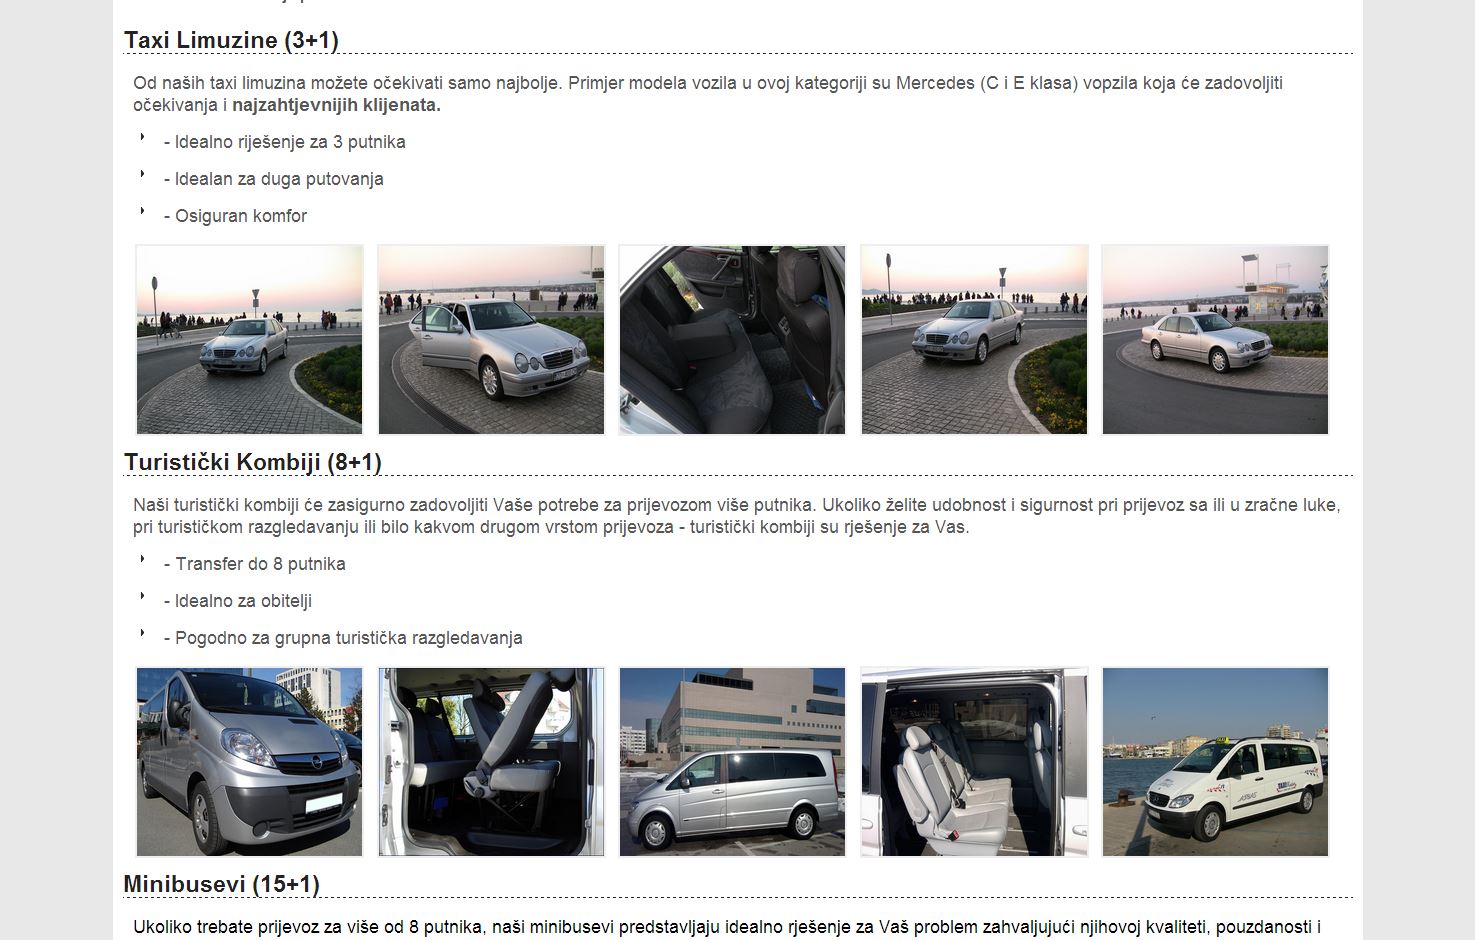1475x940 pixels.
Task: Click the Minibusevi (15+1) heading
Action: [221, 884]
